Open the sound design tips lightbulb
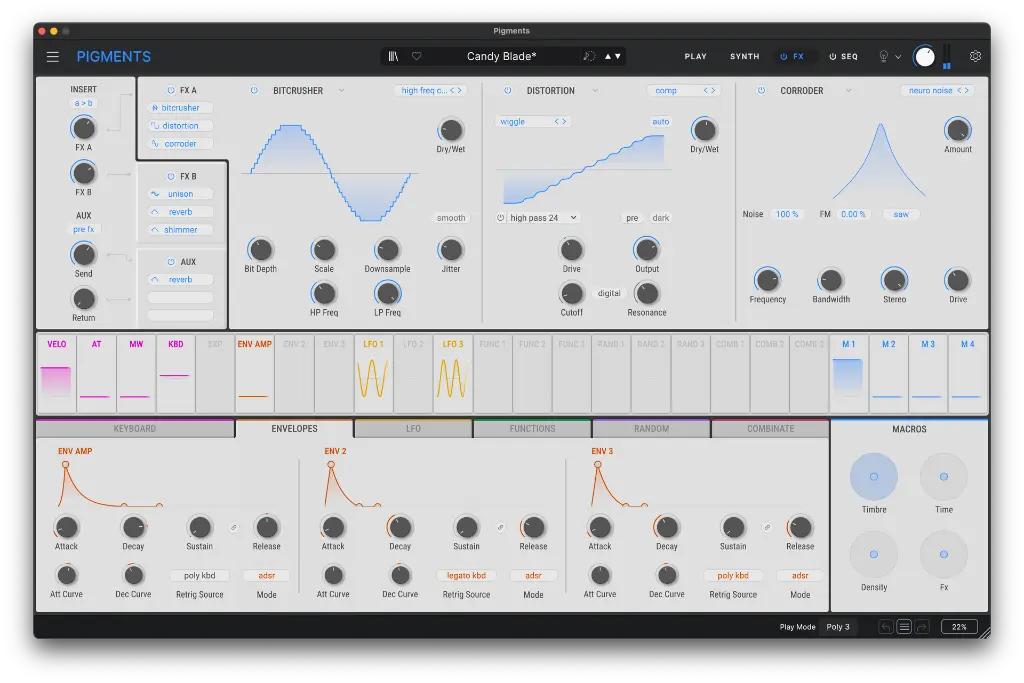This screenshot has width=1024, height=683. (884, 56)
